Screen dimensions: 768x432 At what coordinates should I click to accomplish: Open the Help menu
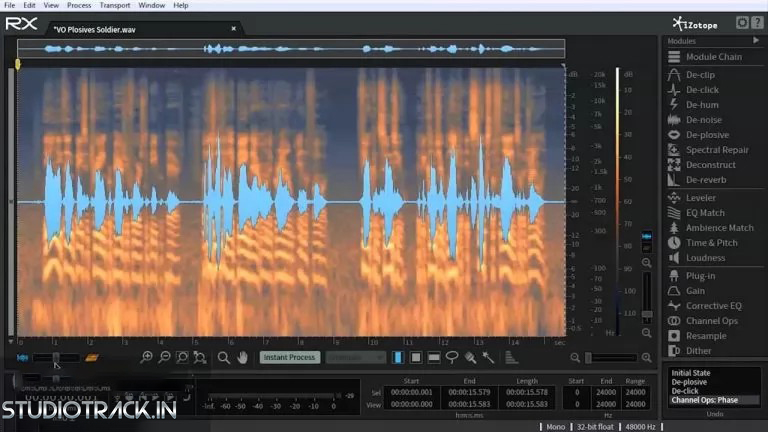(x=181, y=5)
